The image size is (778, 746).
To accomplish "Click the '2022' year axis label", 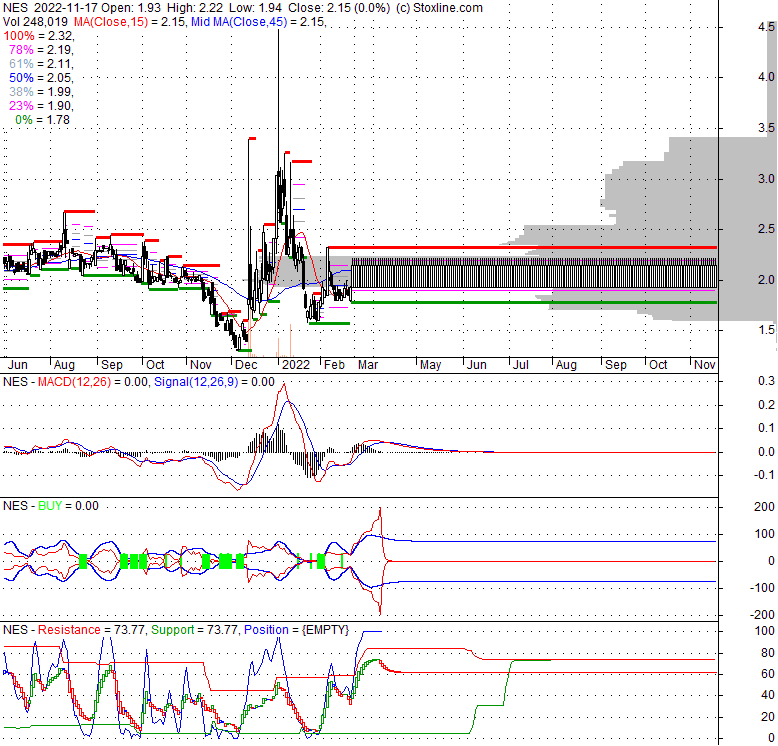I will (296, 365).
